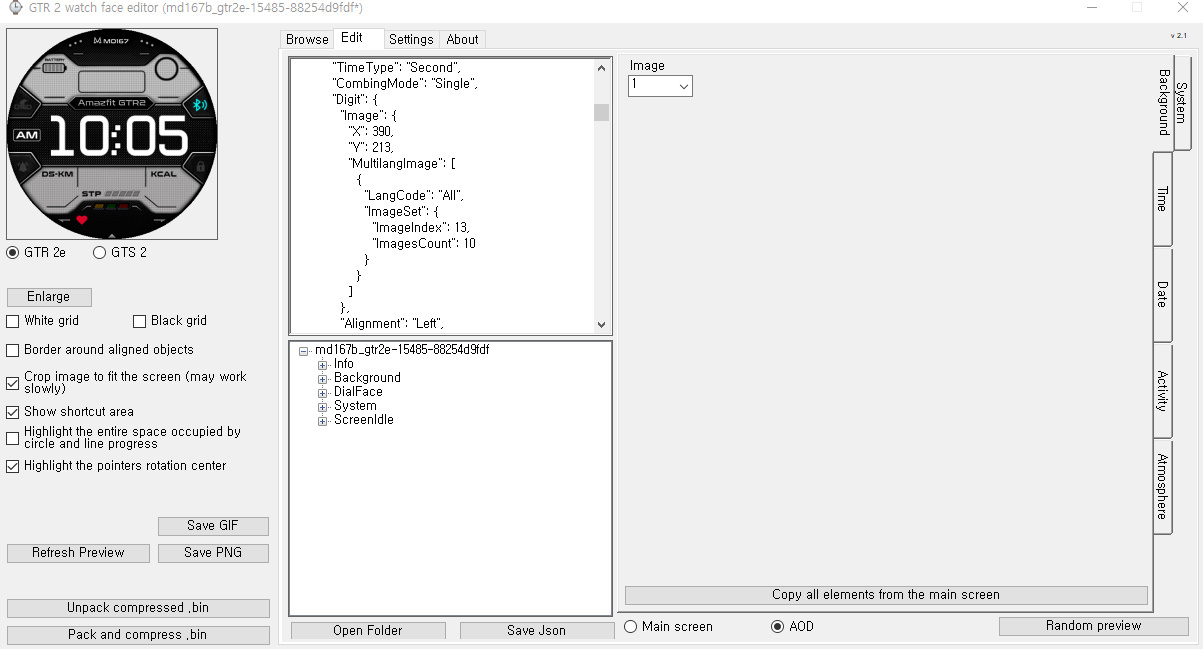Screen dimensions: 1203x649
Task: Click the Open Folder button
Action: coord(368,631)
